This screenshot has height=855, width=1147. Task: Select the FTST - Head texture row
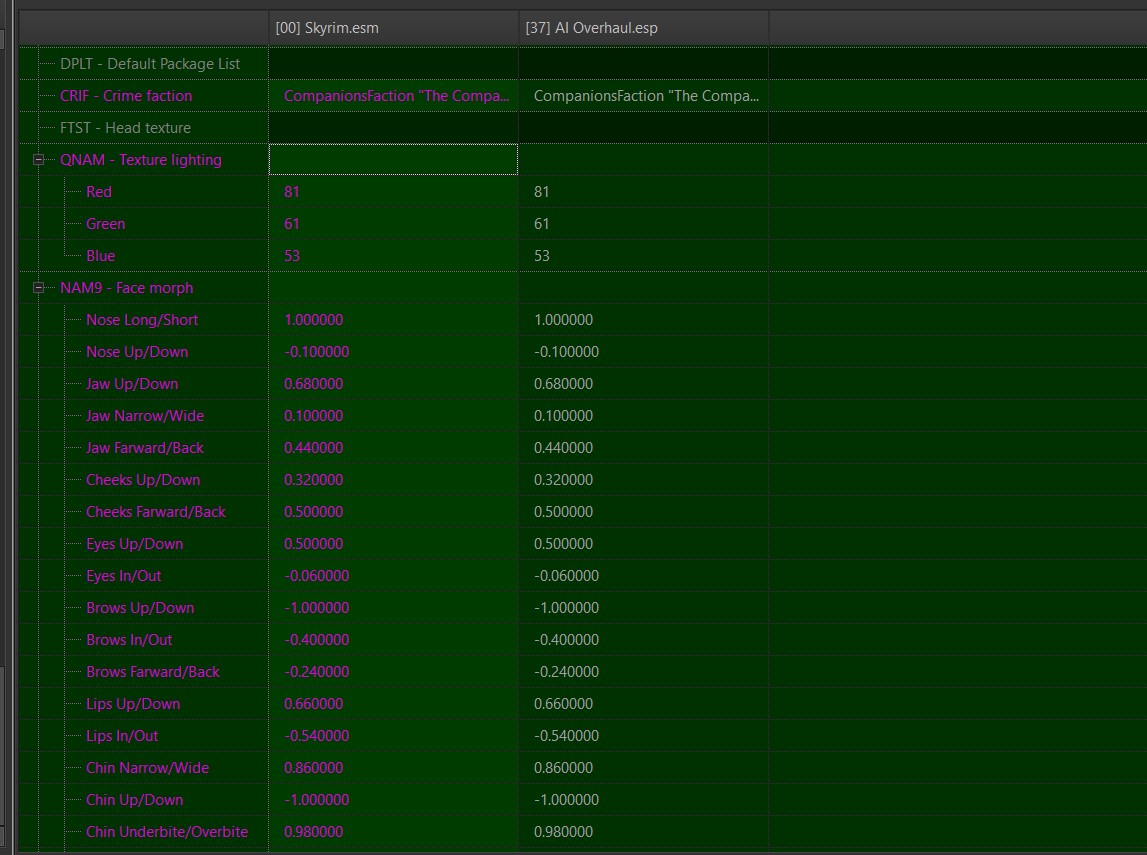[582, 128]
